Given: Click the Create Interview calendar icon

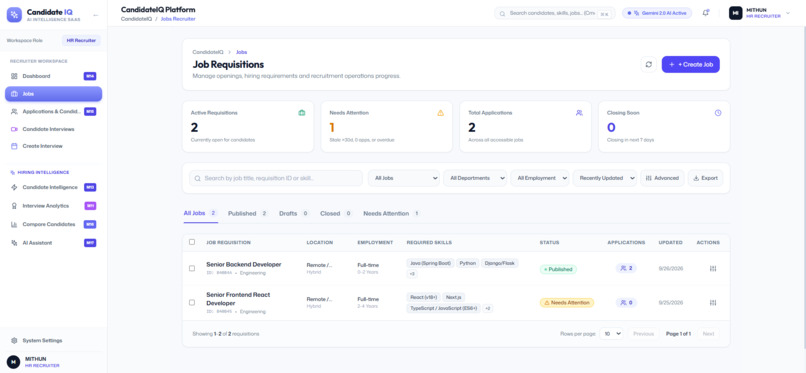Looking at the screenshot, I should (14, 146).
